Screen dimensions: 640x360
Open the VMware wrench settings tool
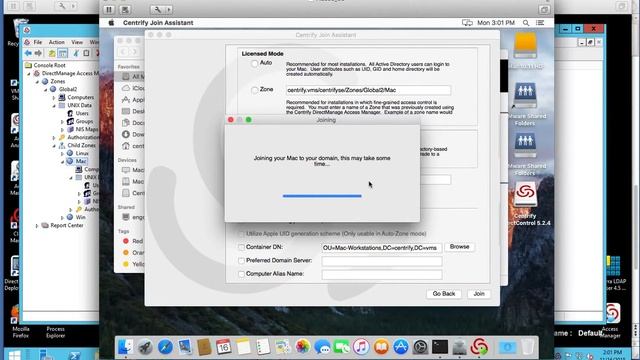pyautogui.click(x=158, y=9)
